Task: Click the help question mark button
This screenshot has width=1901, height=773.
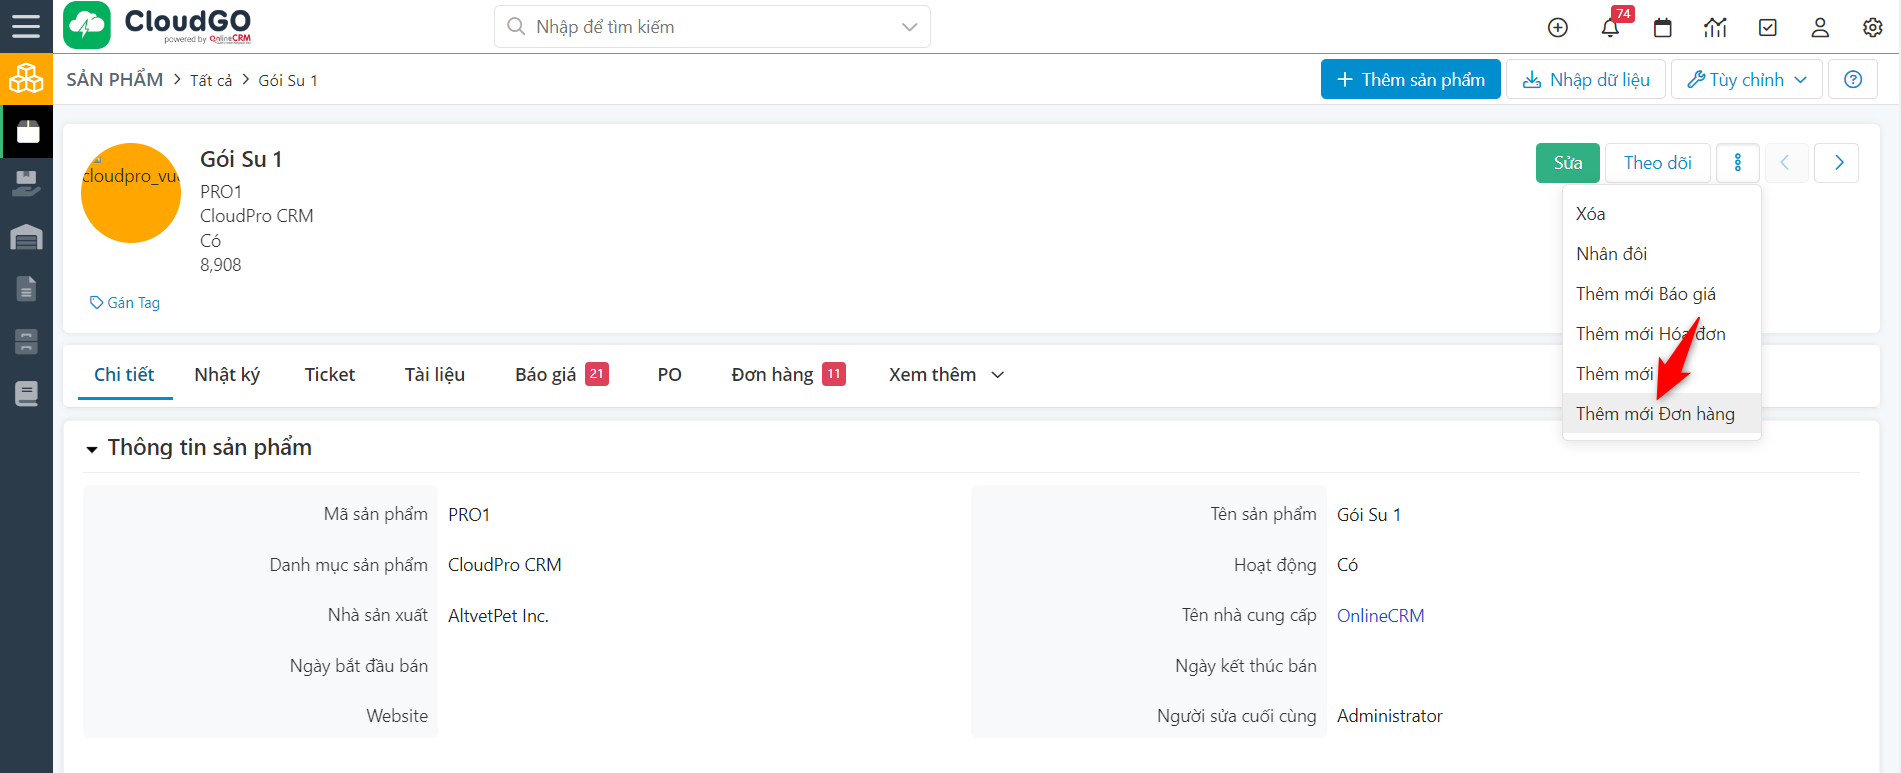Action: [1853, 79]
